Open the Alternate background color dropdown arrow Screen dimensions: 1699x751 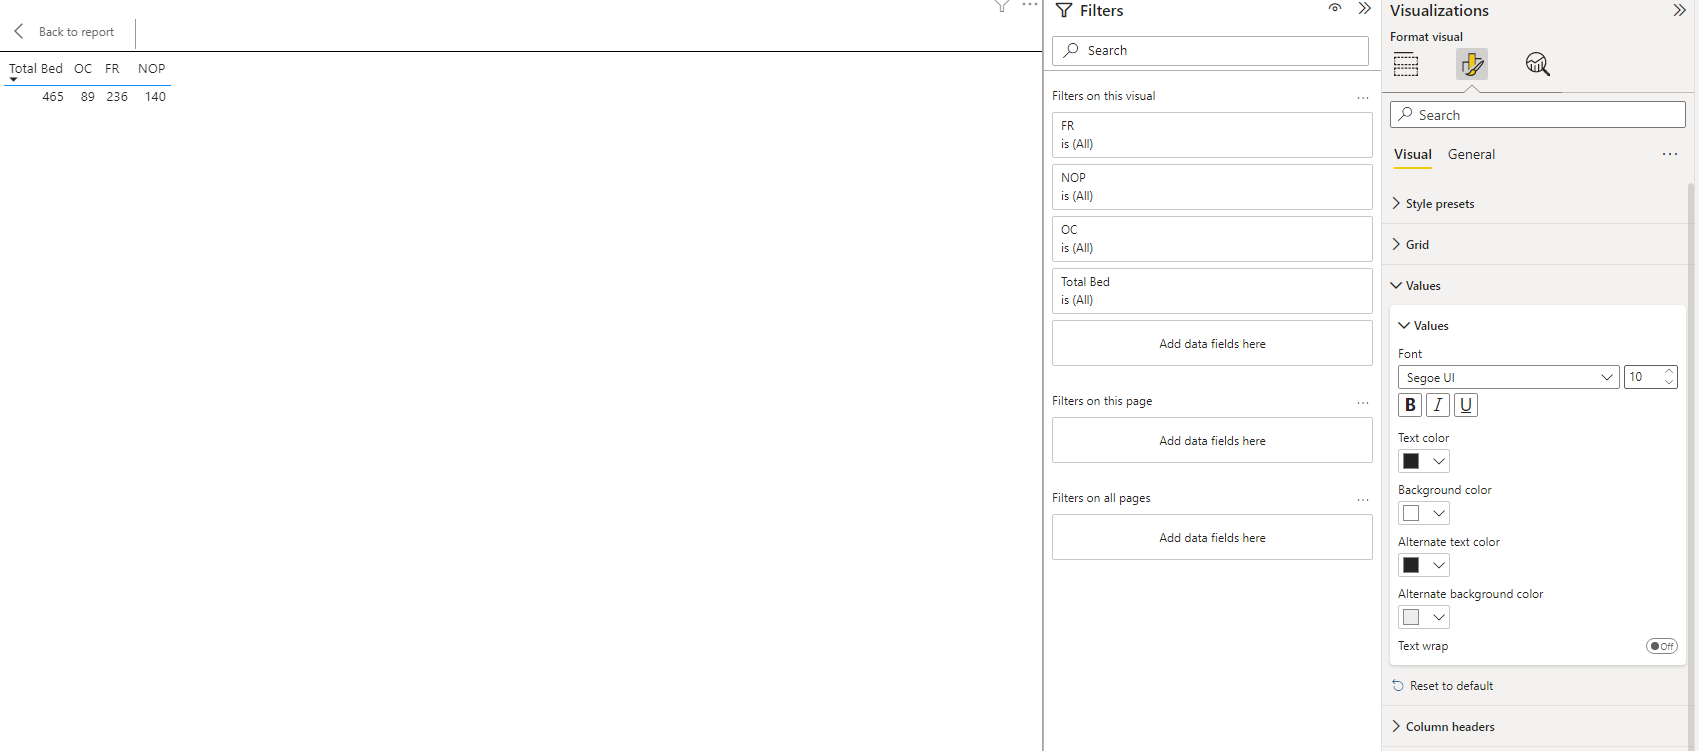(1438, 617)
